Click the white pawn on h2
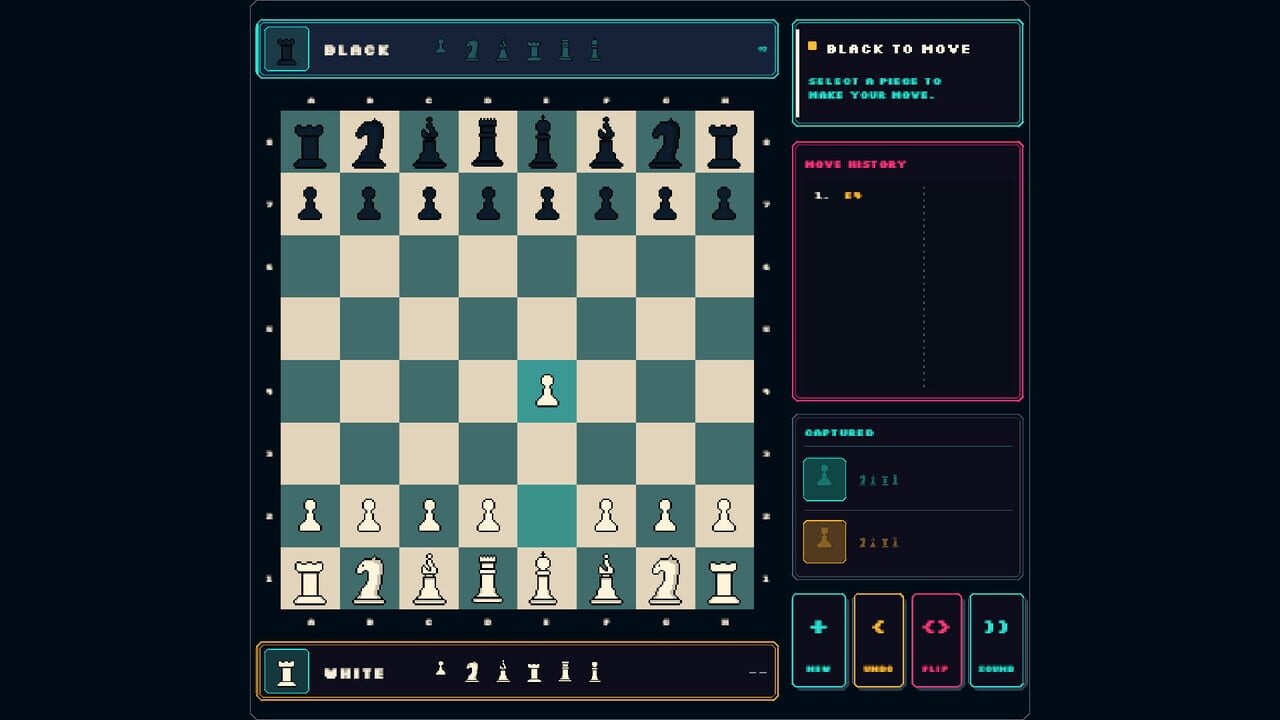 724,516
